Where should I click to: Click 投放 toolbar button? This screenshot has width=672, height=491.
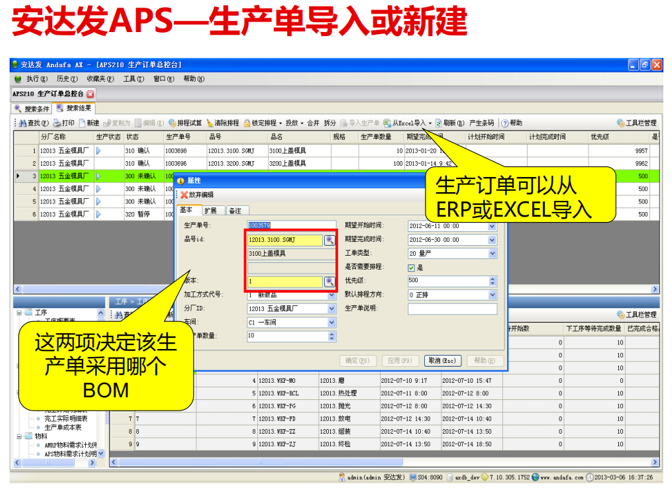(292, 123)
